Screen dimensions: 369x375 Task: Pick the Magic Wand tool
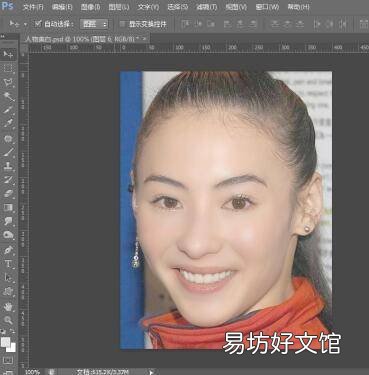8,97
